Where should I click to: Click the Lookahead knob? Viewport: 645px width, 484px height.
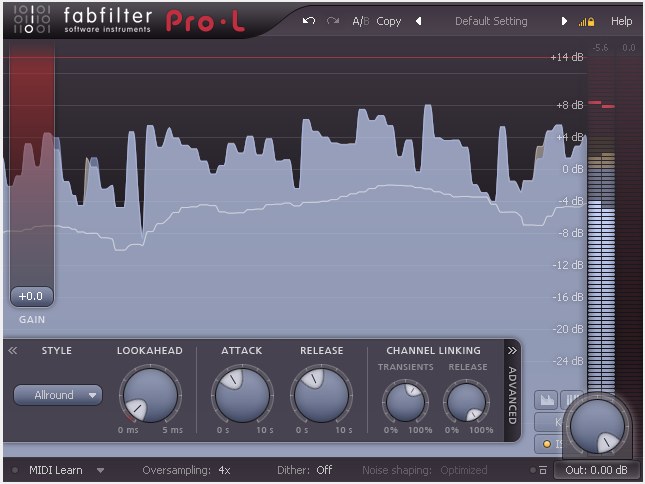click(x=150, y=395)
